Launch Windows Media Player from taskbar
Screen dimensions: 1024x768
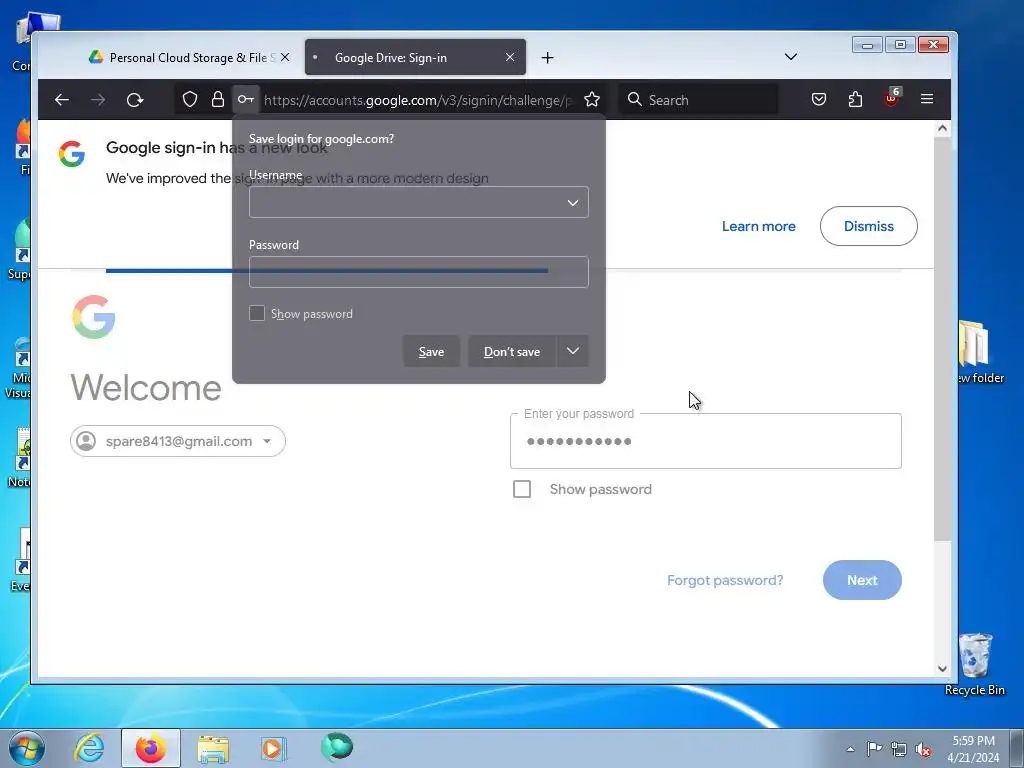273,748
